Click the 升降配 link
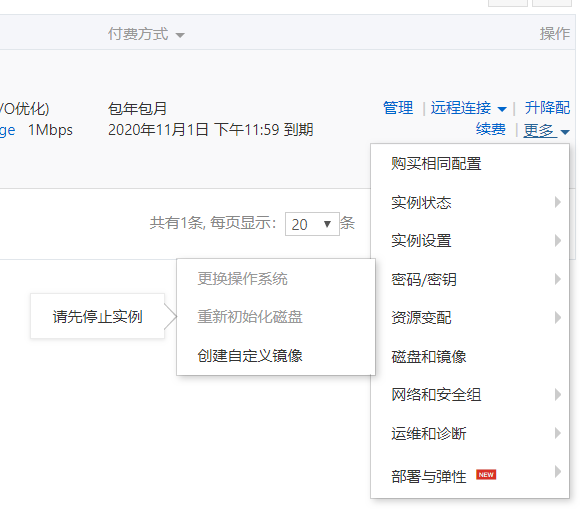The height and width of the screenshot is (527, 581). 547,108
